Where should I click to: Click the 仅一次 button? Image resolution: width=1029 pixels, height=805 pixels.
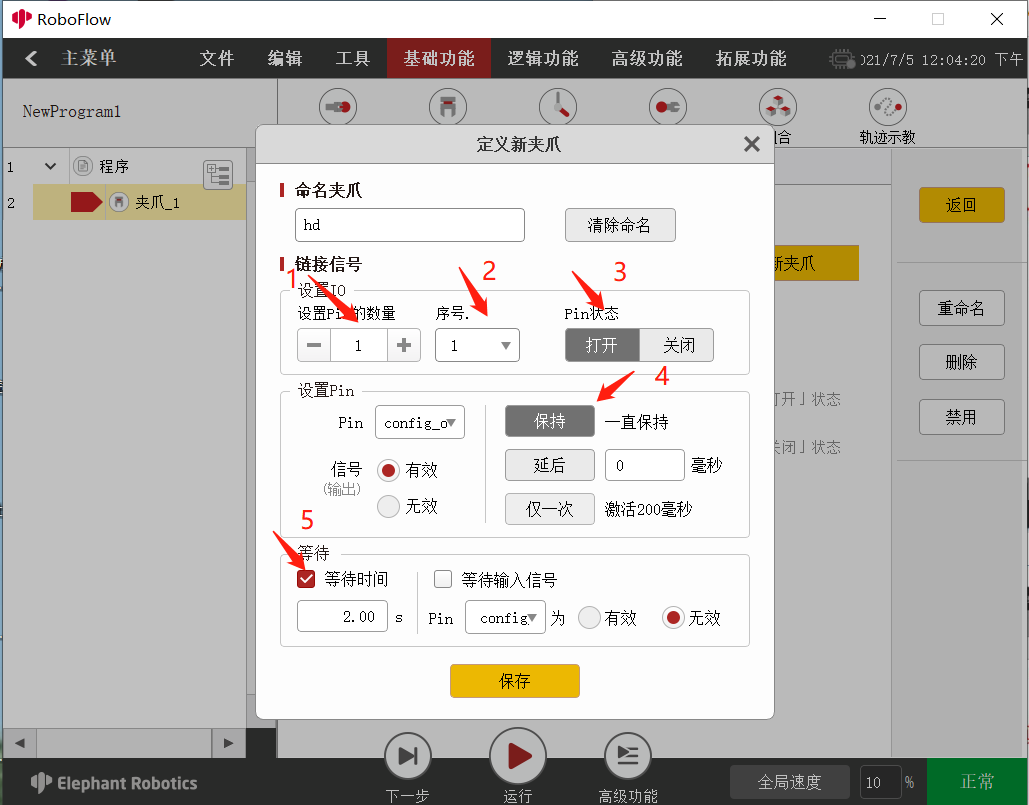549,509
